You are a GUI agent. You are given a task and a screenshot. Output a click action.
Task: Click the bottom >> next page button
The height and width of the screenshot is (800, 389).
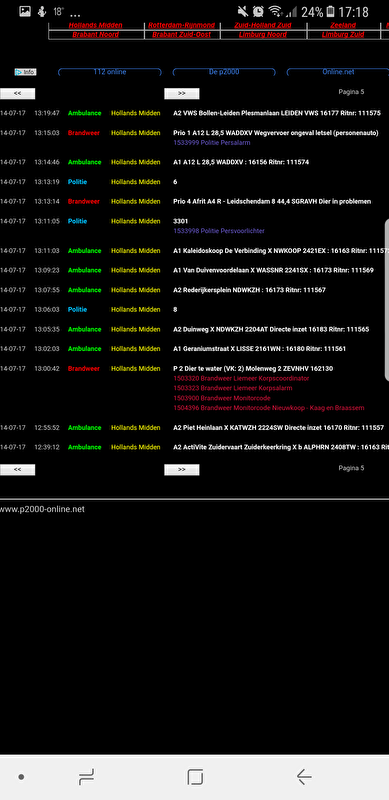[x=182, y=470]
